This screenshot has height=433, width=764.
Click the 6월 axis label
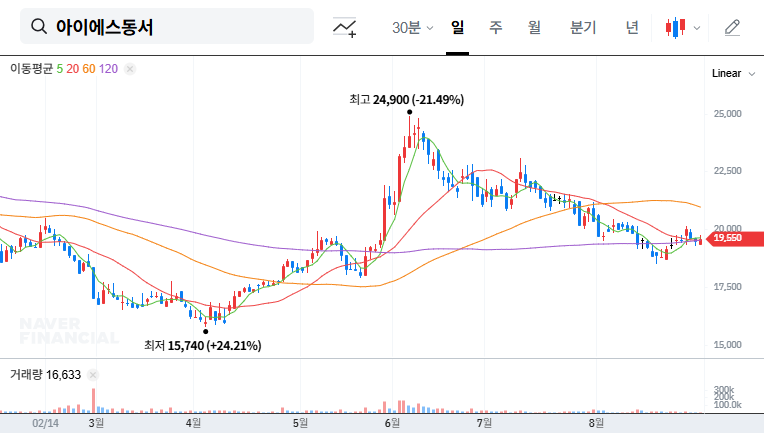click(392, 423)
